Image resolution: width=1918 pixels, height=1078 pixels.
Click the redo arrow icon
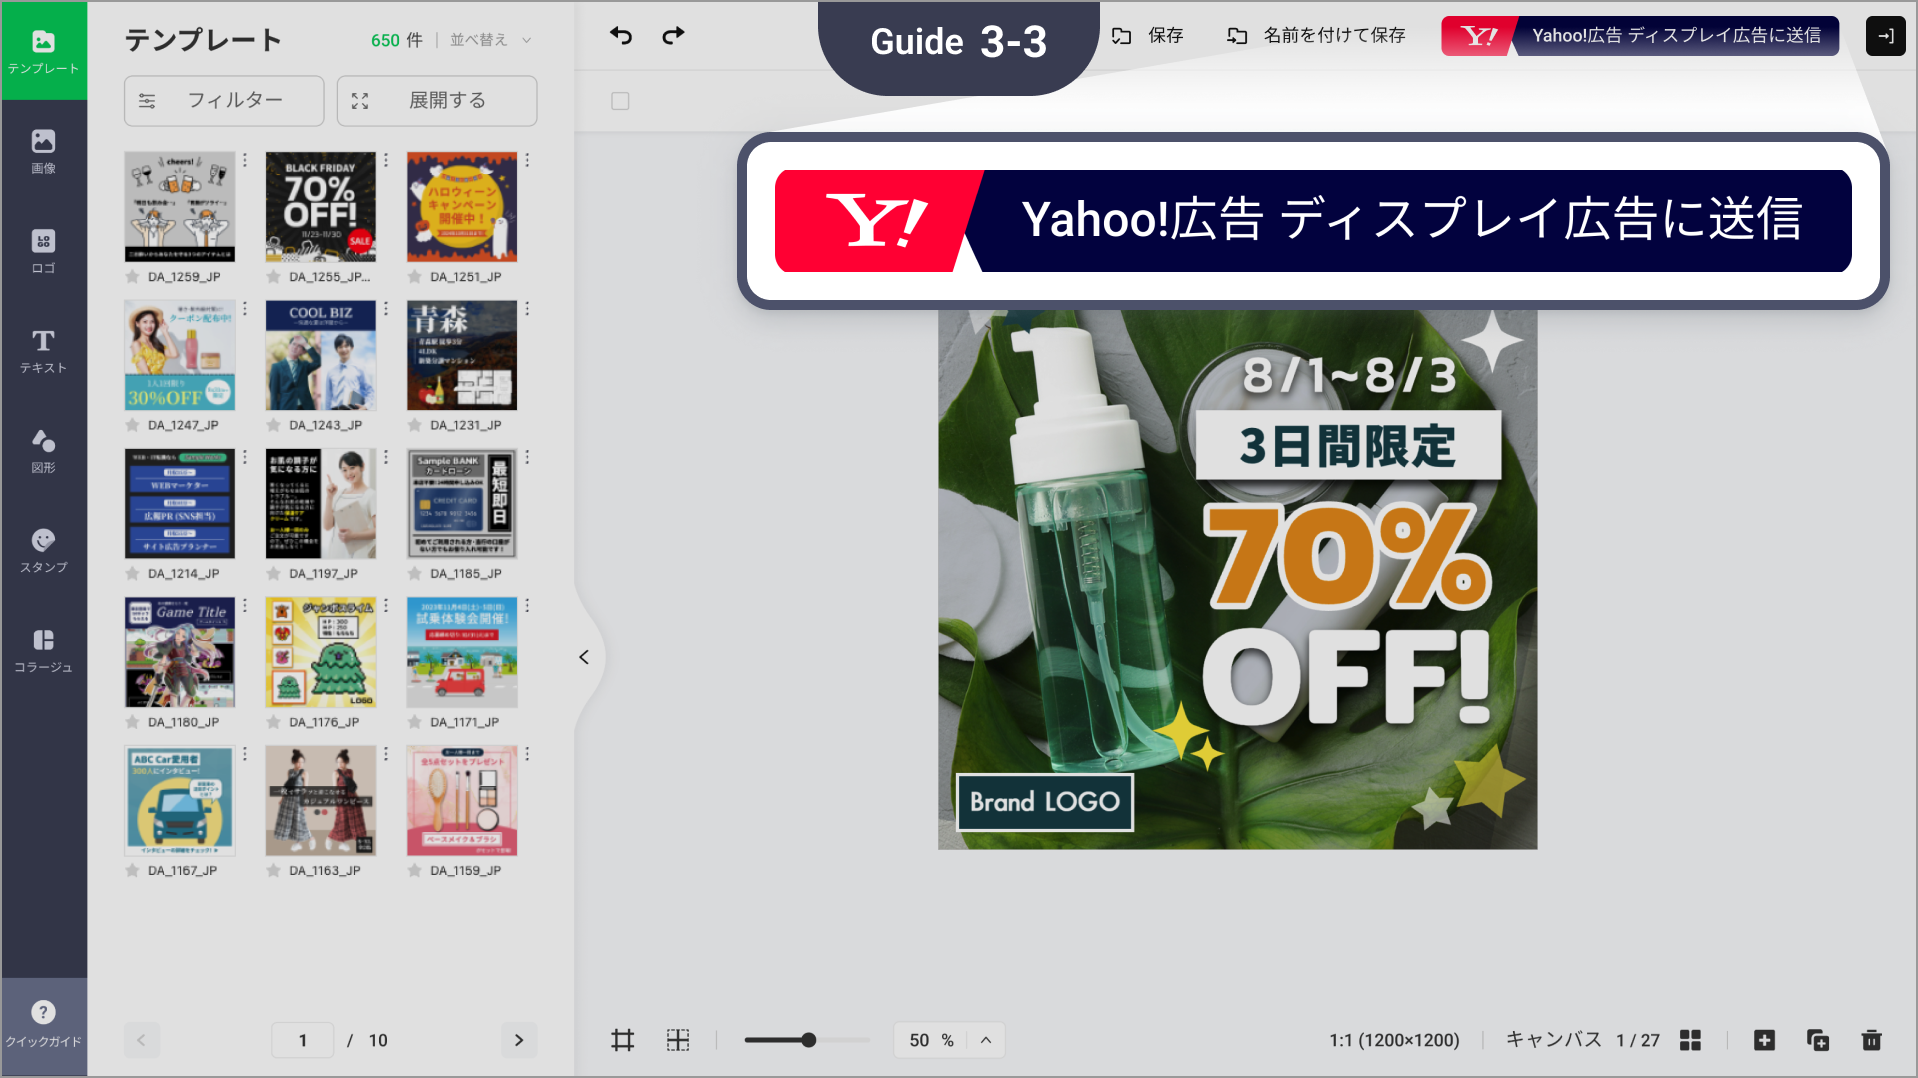pos(673,36)
